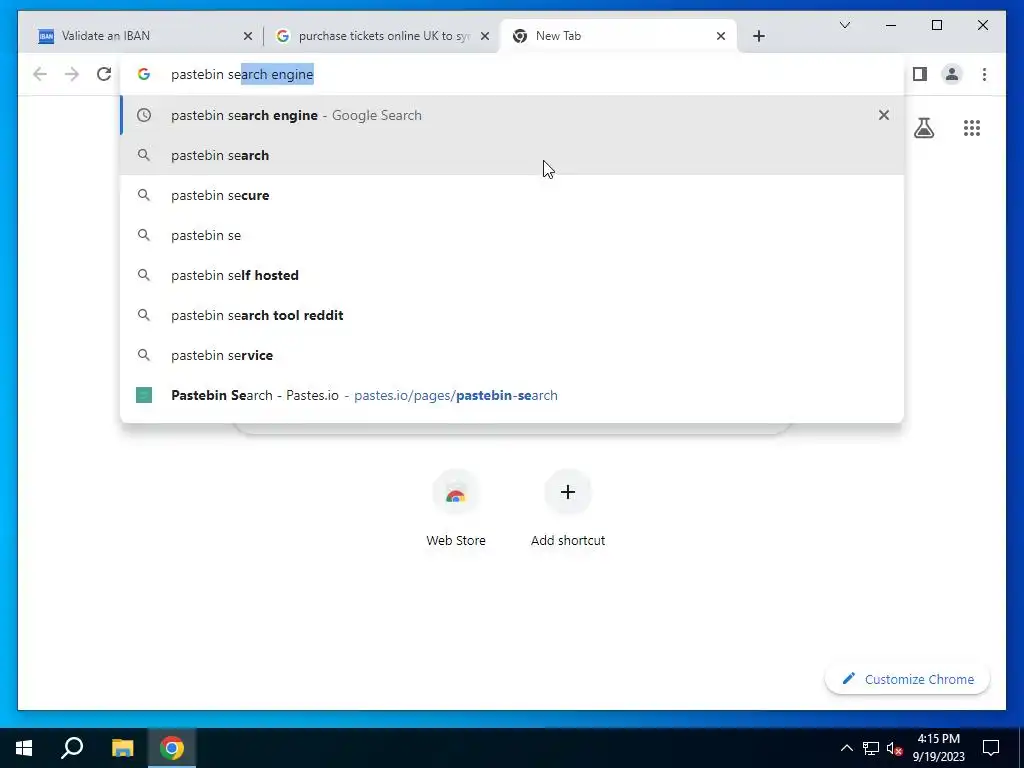The height and width of the screenshot is (768, 1024).
Task: Maximize the Chrome window
Action: (x=936, y=25)
